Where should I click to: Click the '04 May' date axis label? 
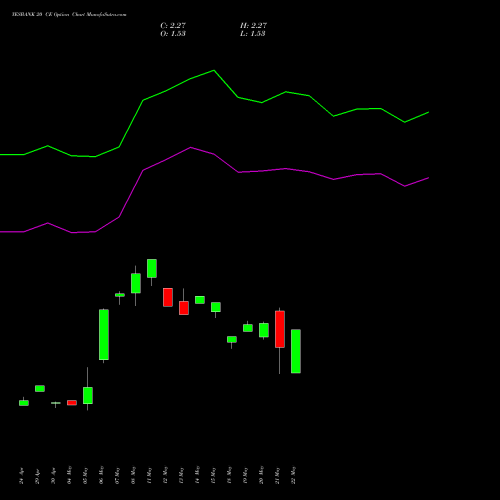(x=69, y=475)
